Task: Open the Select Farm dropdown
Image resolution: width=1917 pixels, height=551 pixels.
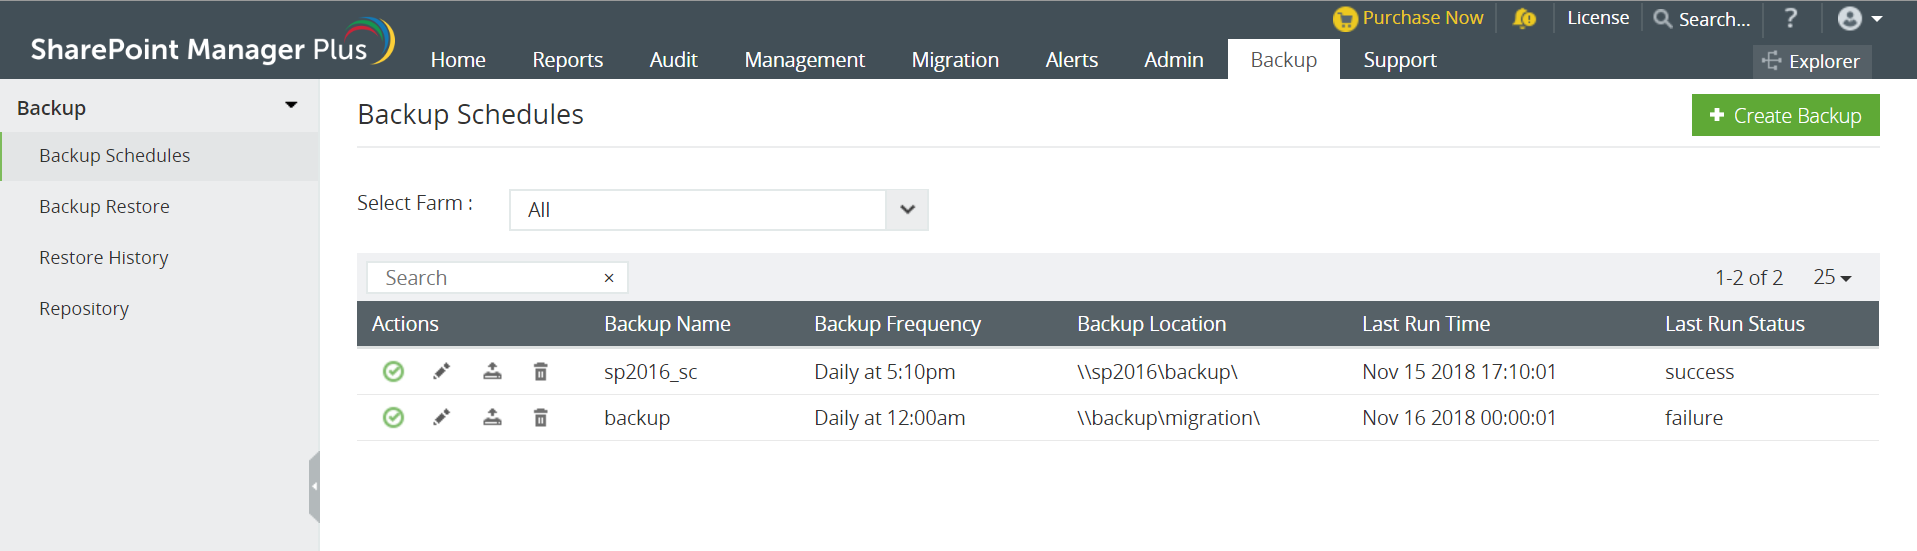Action: (x=907, y=210)
